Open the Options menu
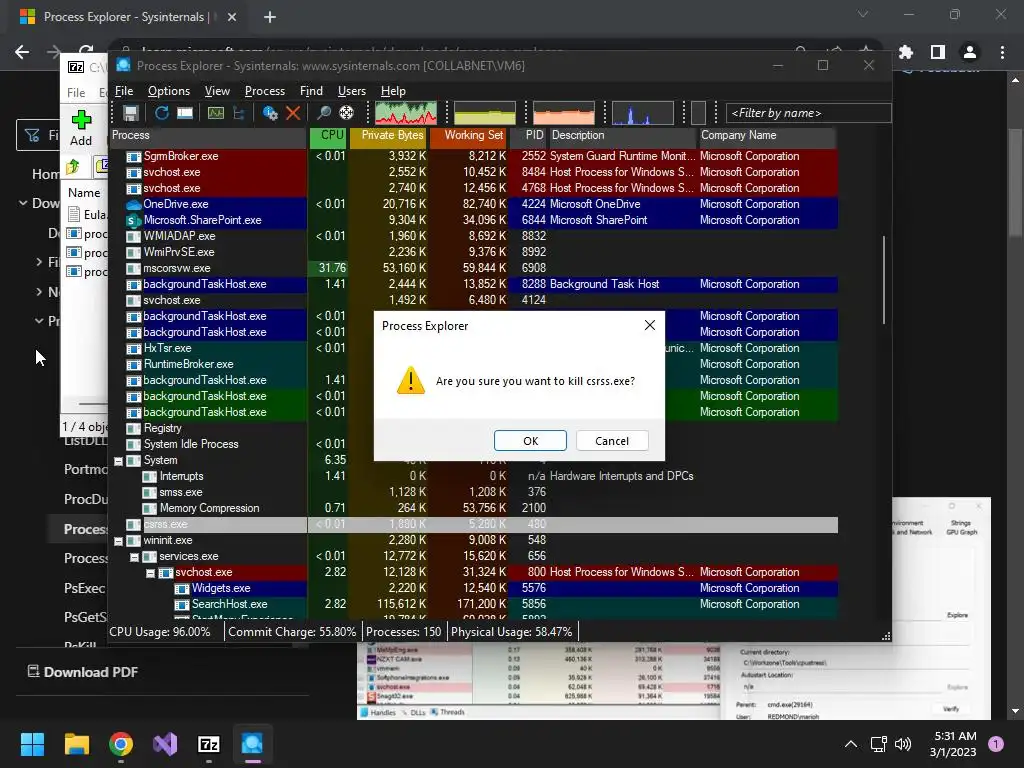The width and height of the screenshot is (1024, 768). click(168, 91)
